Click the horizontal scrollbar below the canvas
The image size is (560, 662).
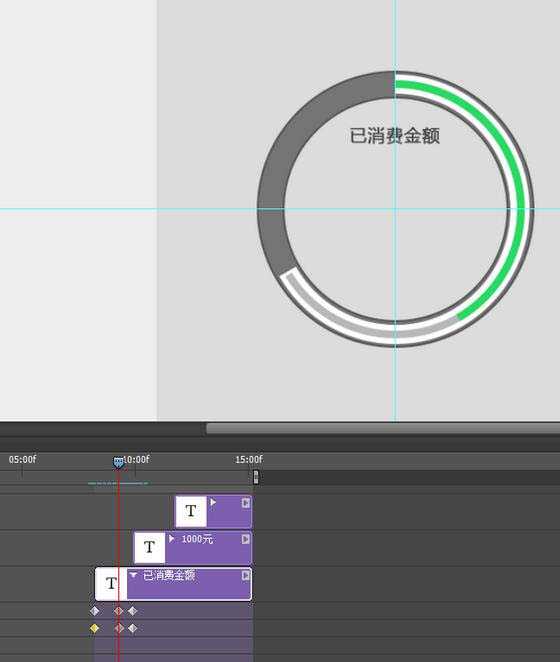click(383, 429)
